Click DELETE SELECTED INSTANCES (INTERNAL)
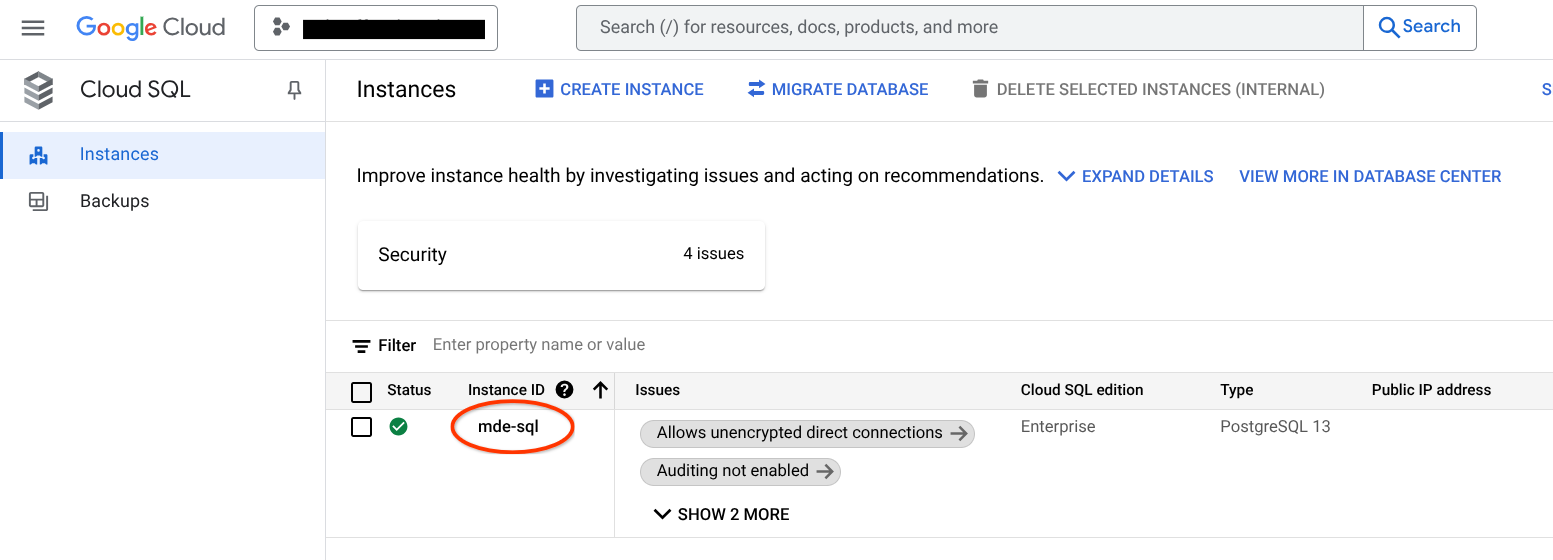 [1148, 90]
